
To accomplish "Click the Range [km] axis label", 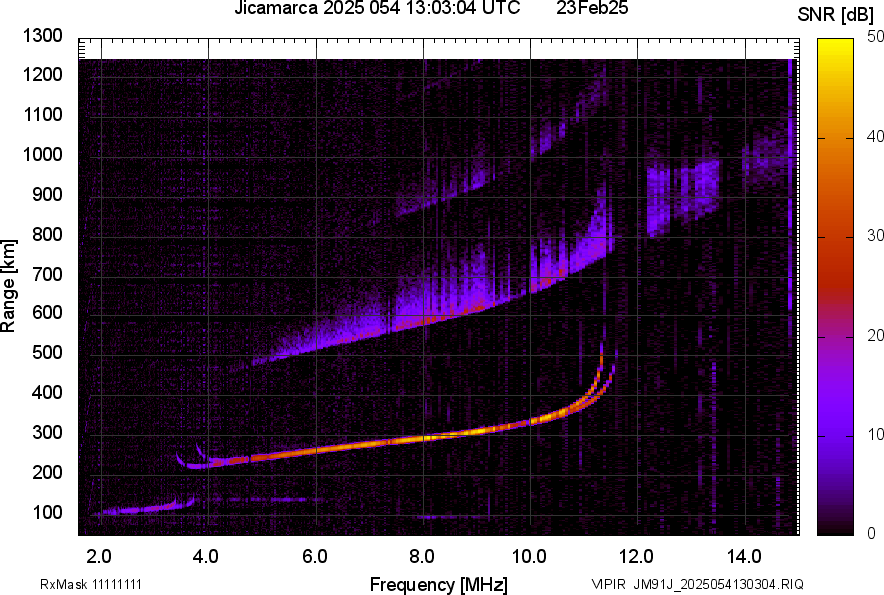I will pyautogui.click(x=8, y=286).
